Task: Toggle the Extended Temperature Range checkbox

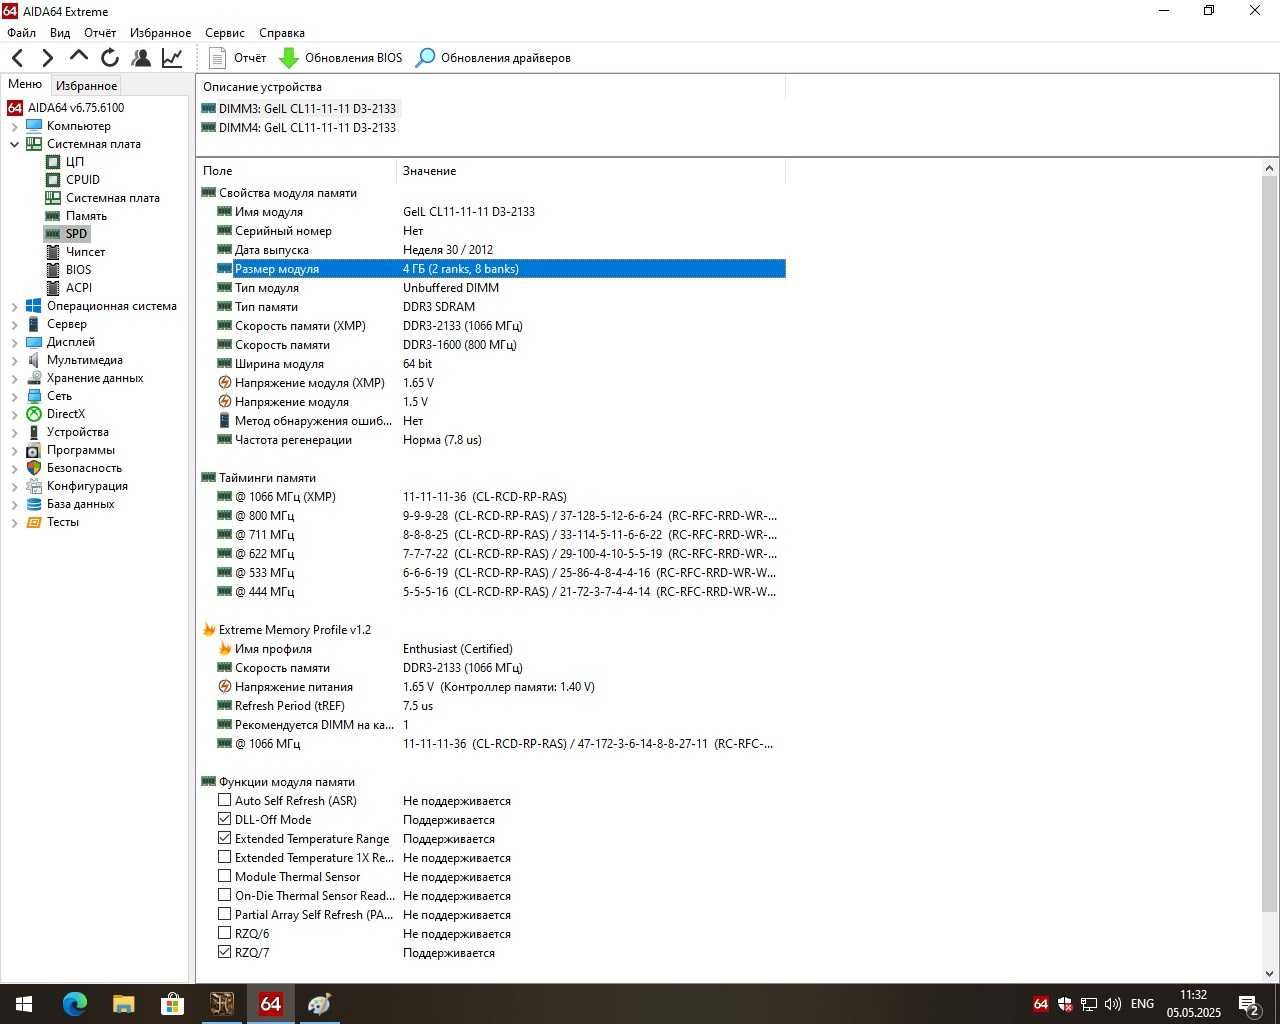Action: click(224, 838)
